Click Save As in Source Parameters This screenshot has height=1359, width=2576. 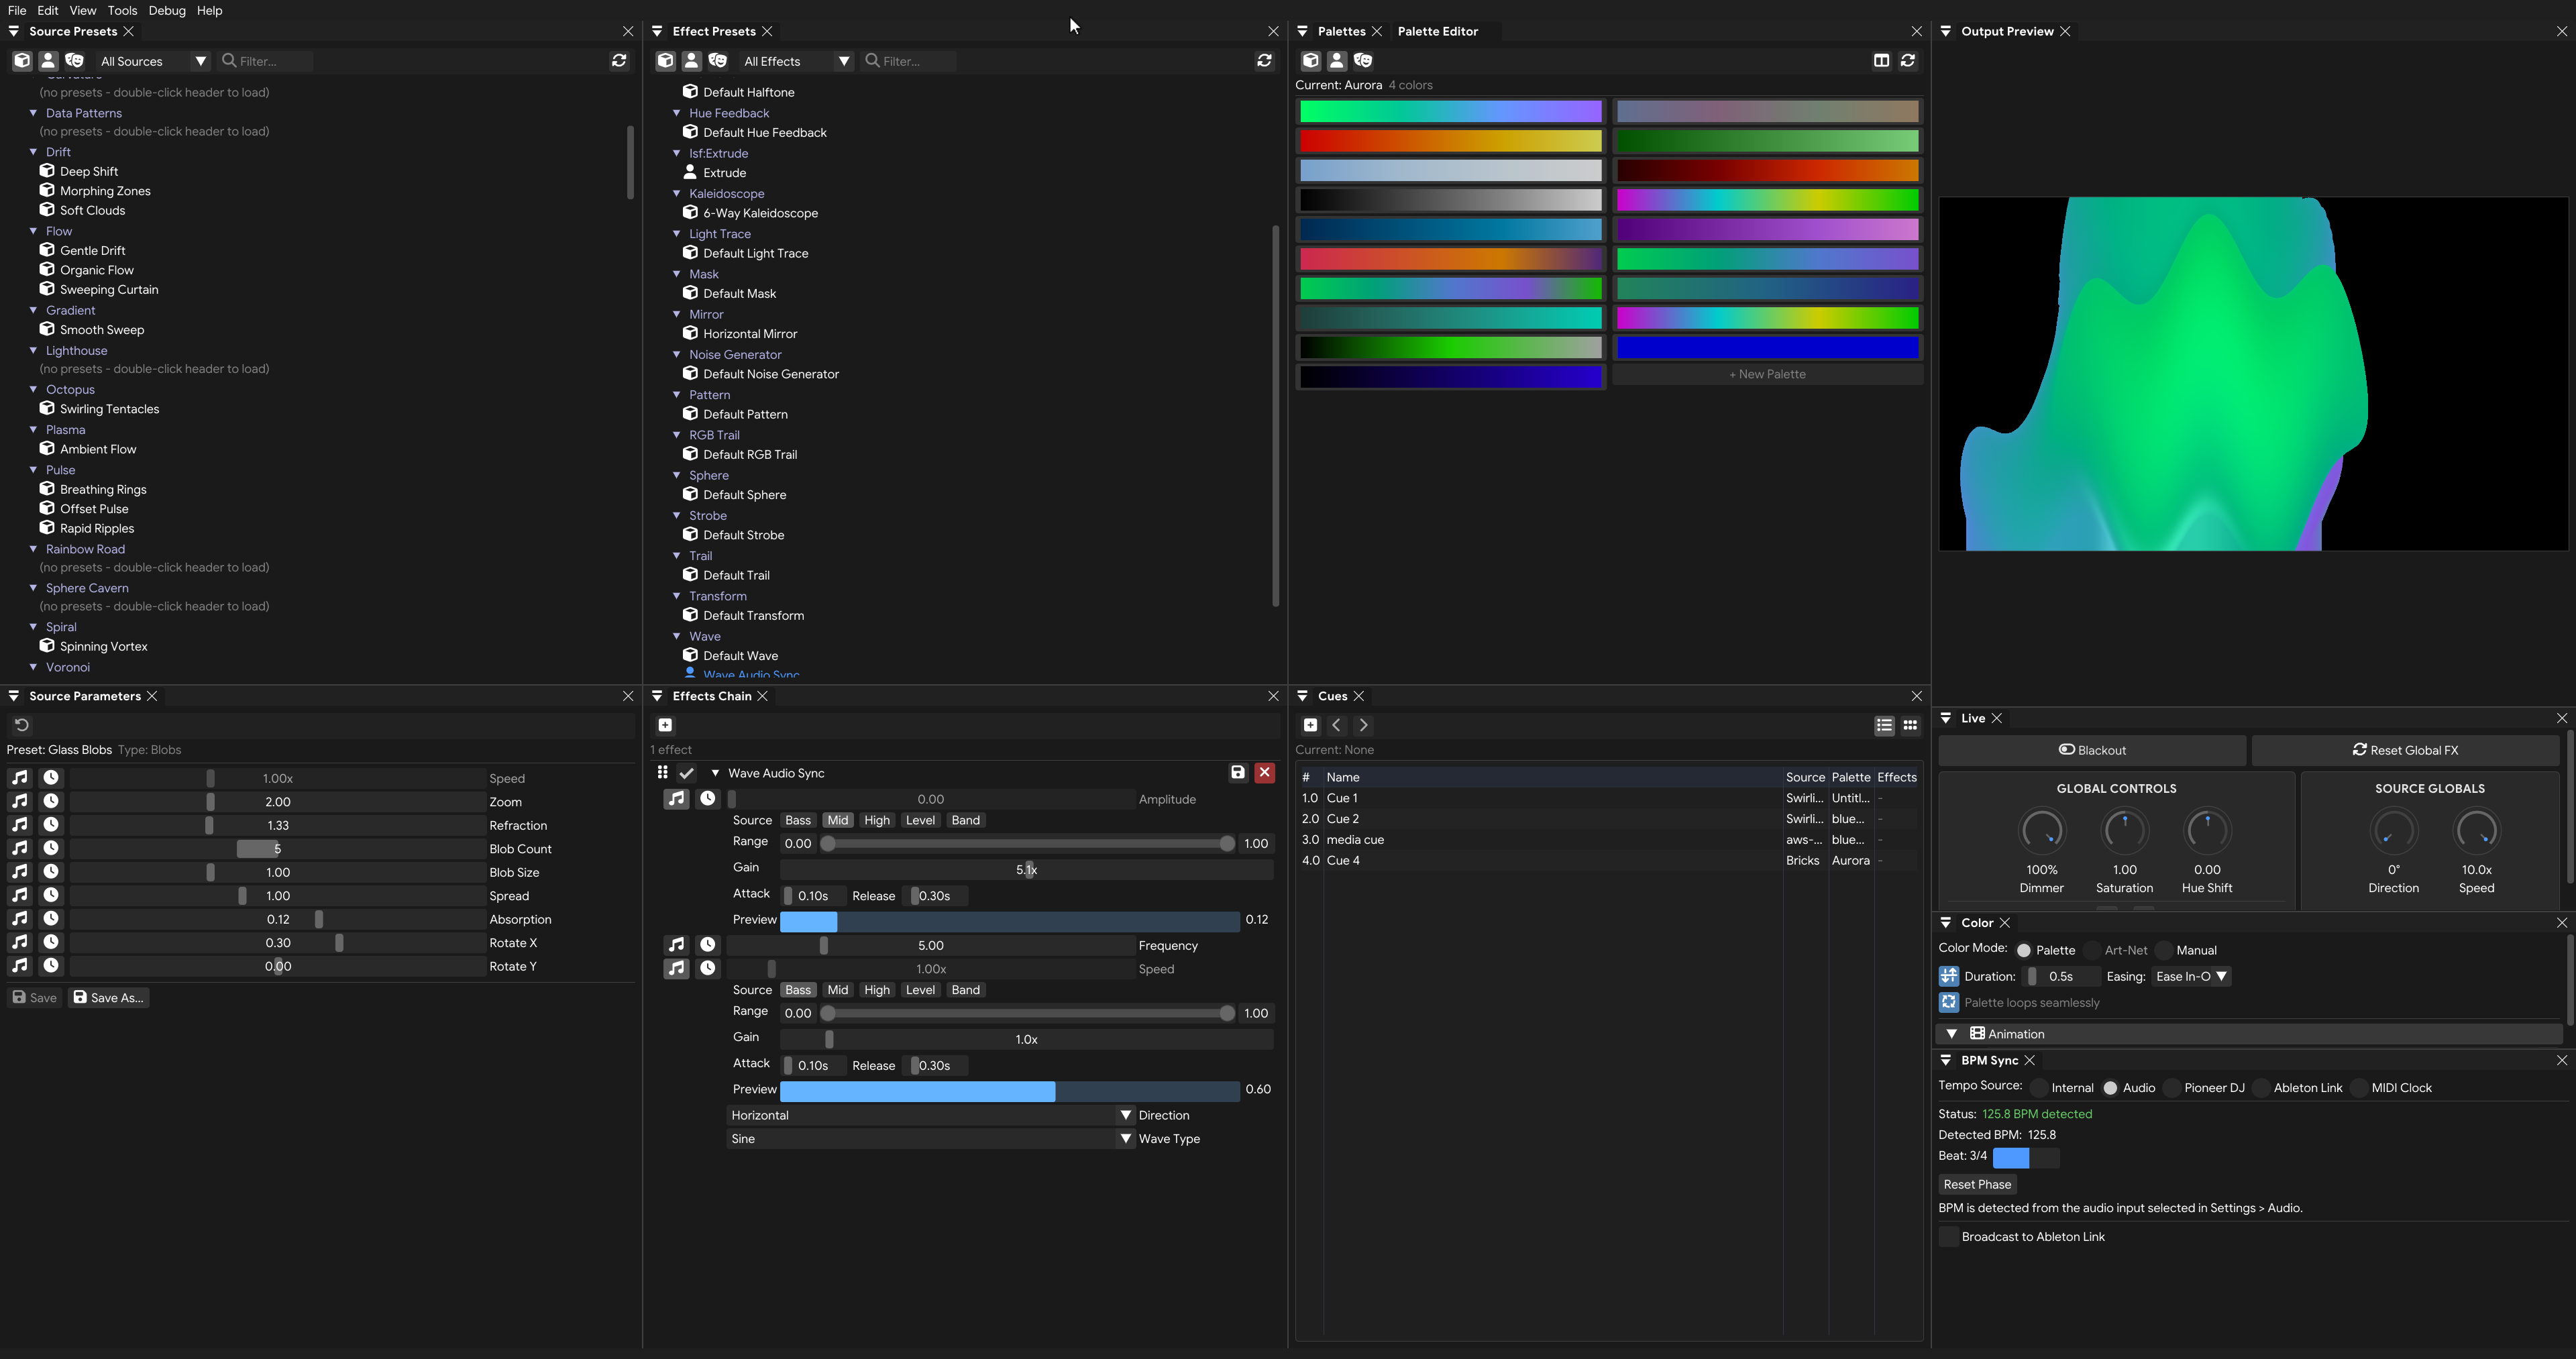pyautogui.click(x=109, y=997)
